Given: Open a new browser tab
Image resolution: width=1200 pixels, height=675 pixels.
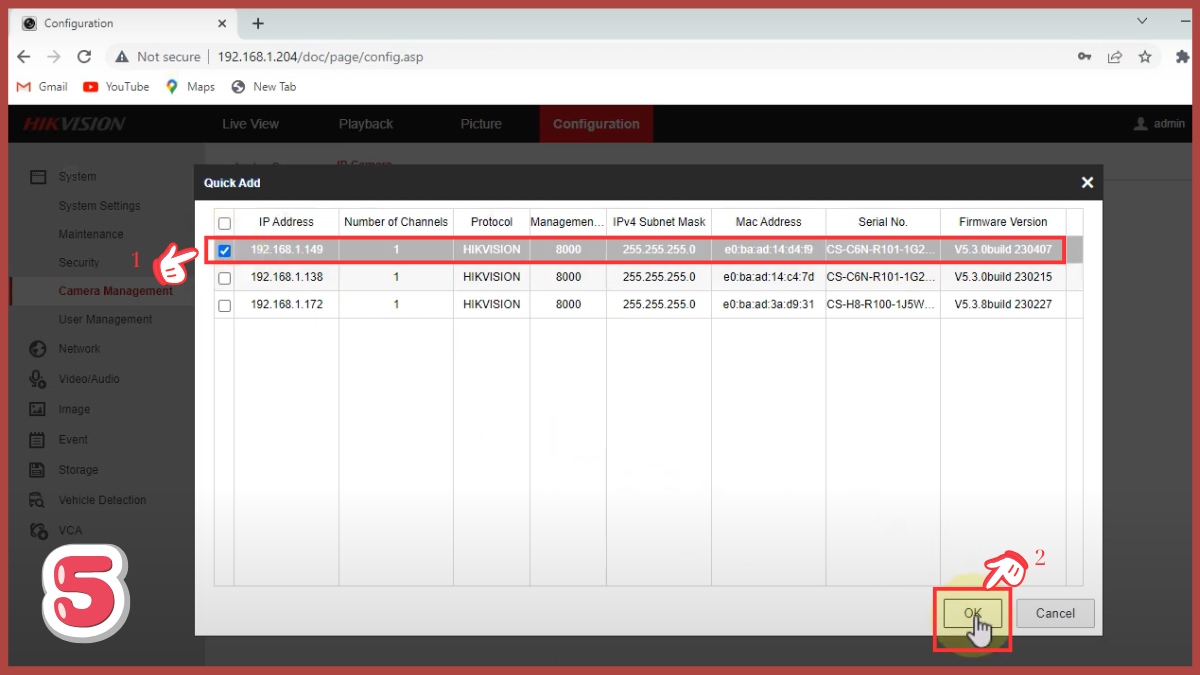Looking at the screenshot, I should click(258, 23).
